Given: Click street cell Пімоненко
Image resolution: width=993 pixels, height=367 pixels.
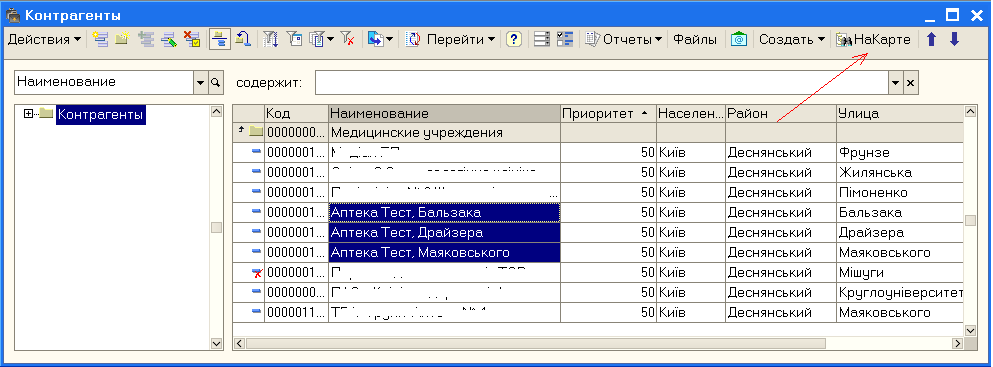Looking at the screenshot, I should (x=900, y=193).
